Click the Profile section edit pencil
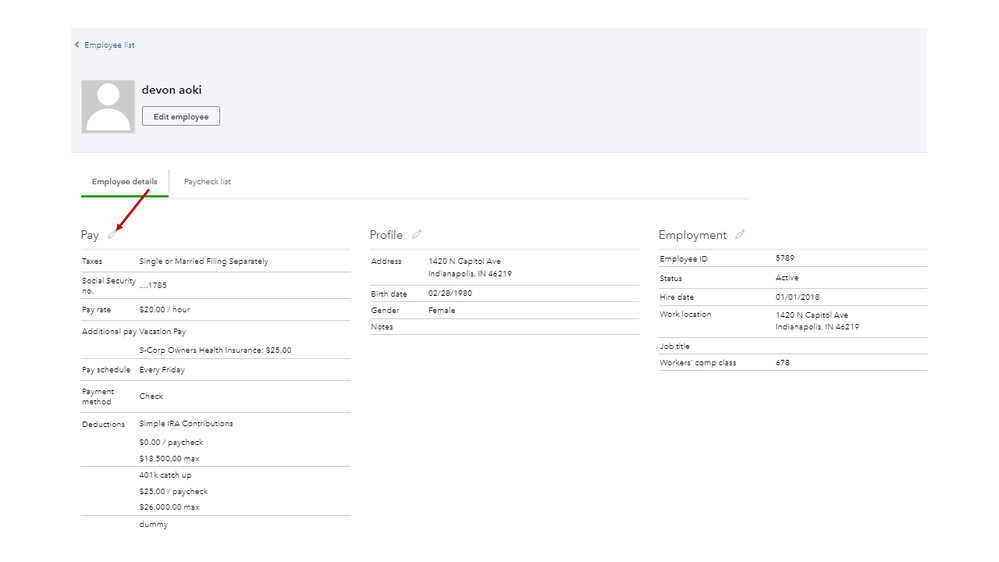 417,235
